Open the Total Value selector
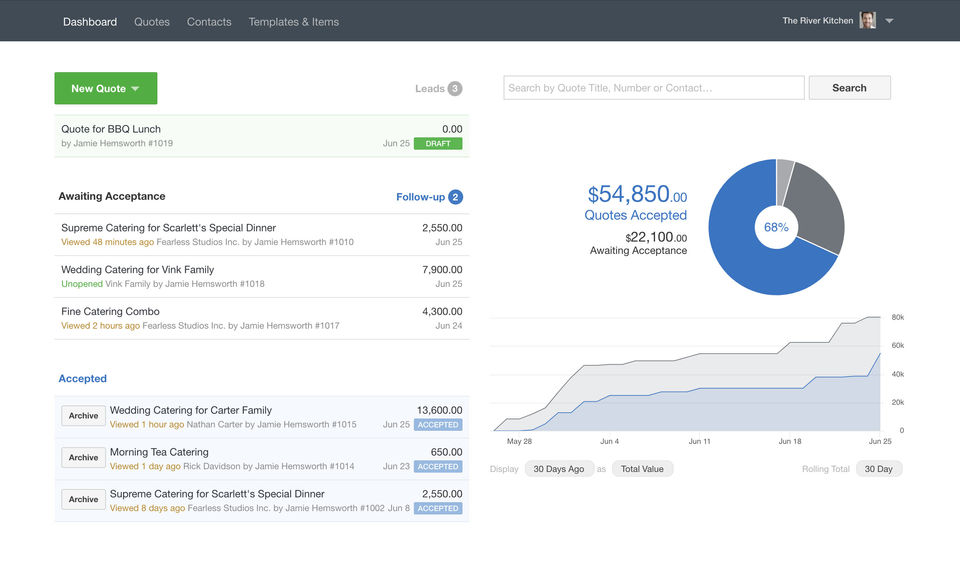 [643, 469]
